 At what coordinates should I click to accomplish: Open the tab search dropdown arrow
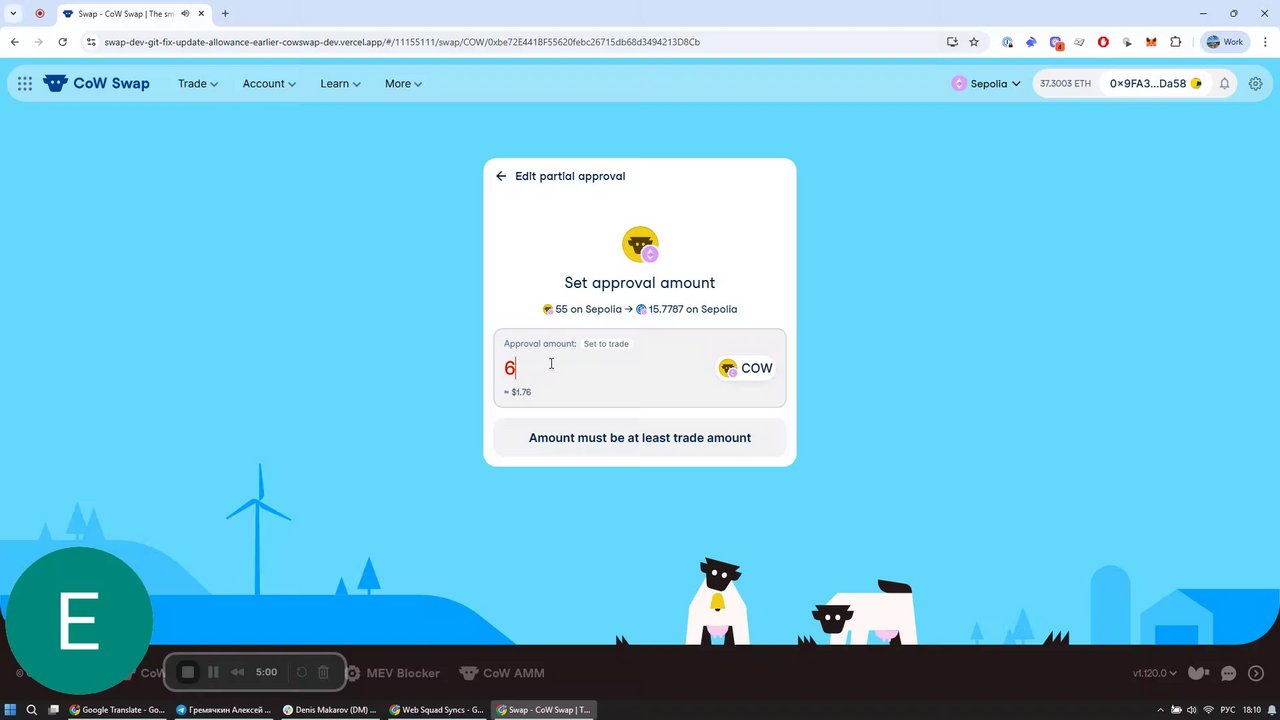click(x=13, y=14)
